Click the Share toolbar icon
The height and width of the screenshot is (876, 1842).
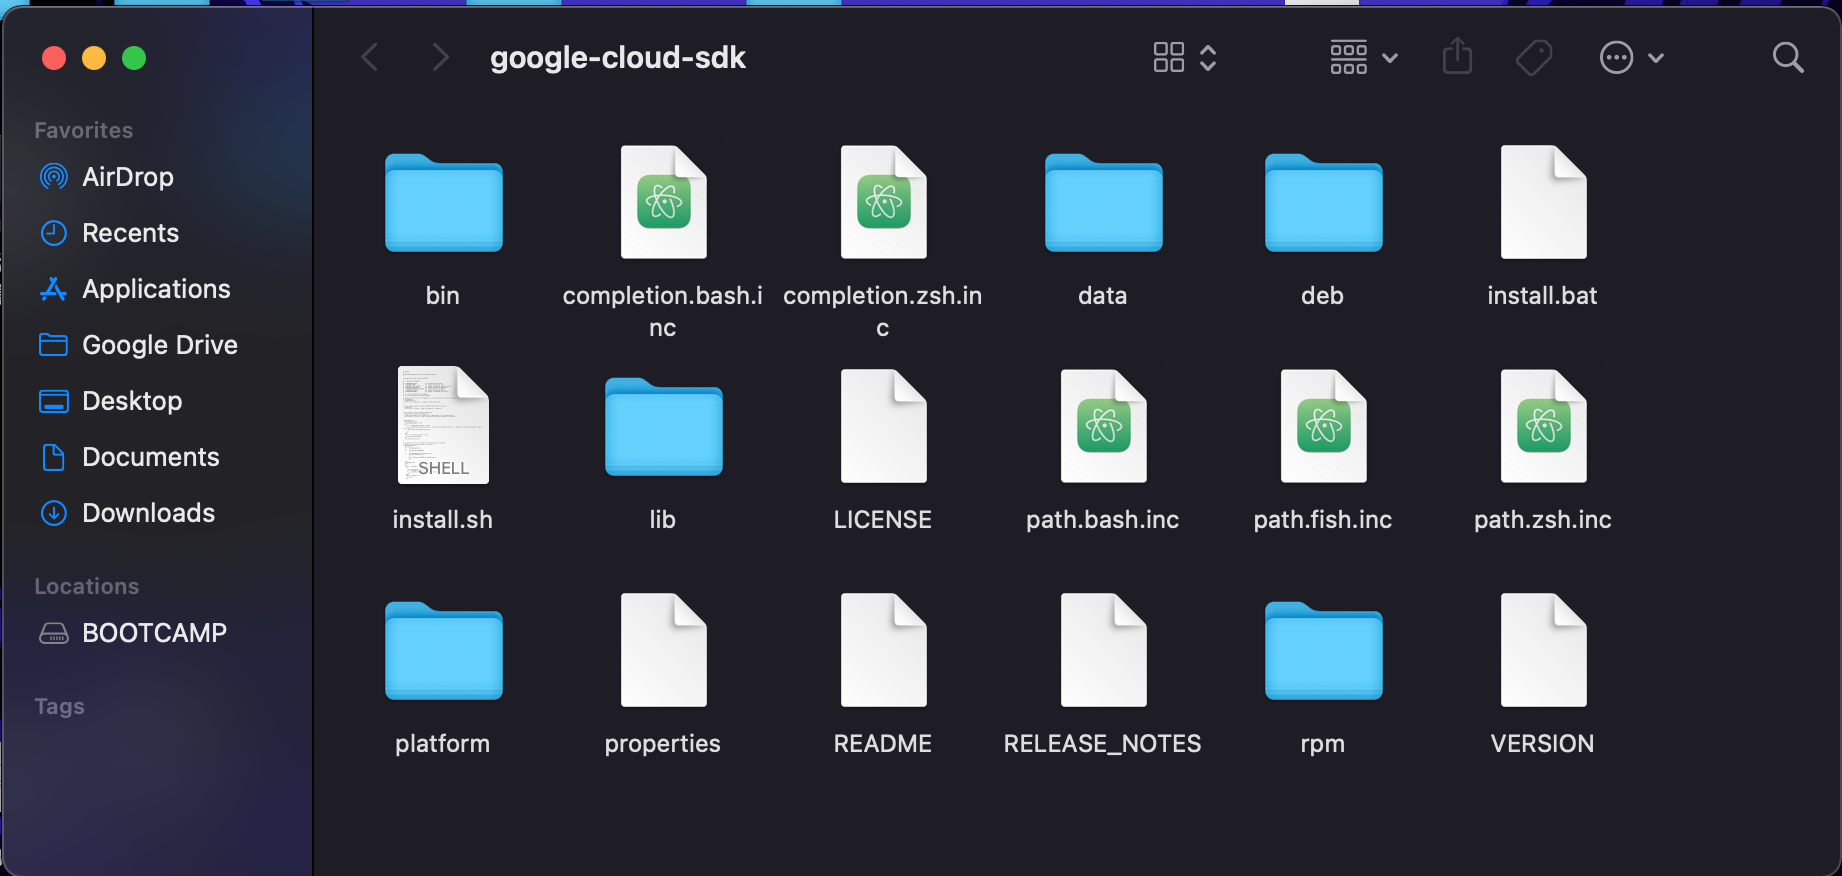tap(1458, 56)
